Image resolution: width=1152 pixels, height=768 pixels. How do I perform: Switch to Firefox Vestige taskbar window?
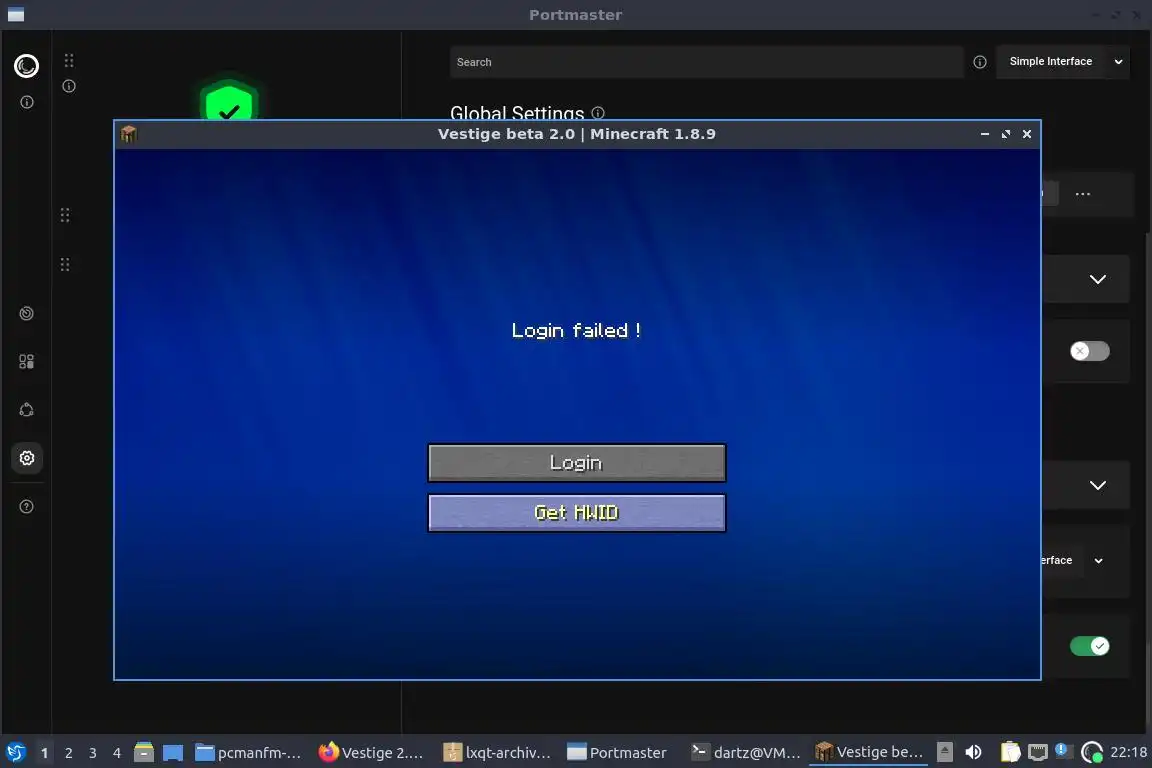[x=372, y=753]
